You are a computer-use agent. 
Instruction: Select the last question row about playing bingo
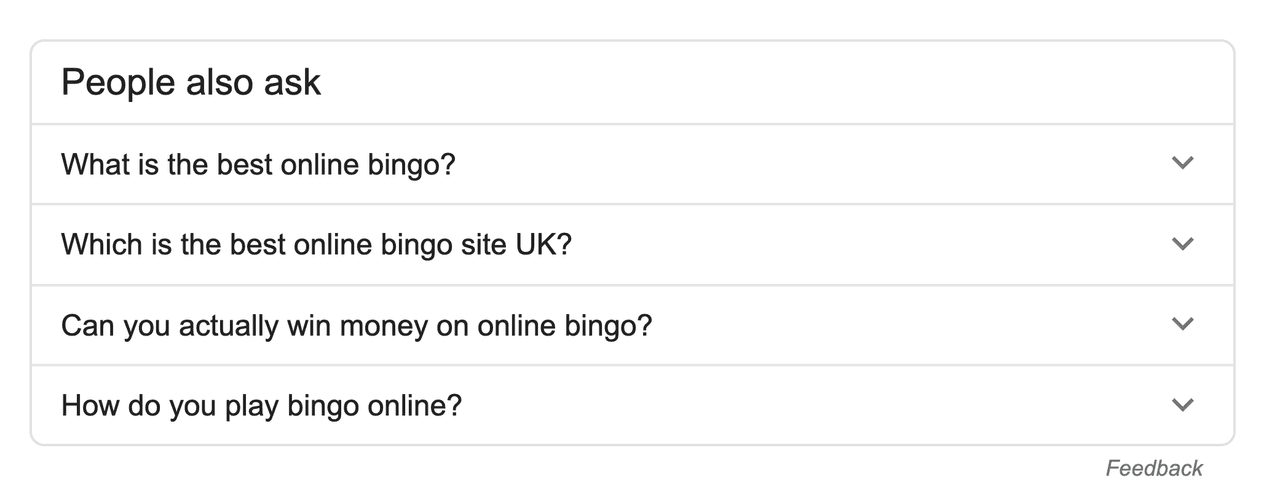(x=633, y=405)
